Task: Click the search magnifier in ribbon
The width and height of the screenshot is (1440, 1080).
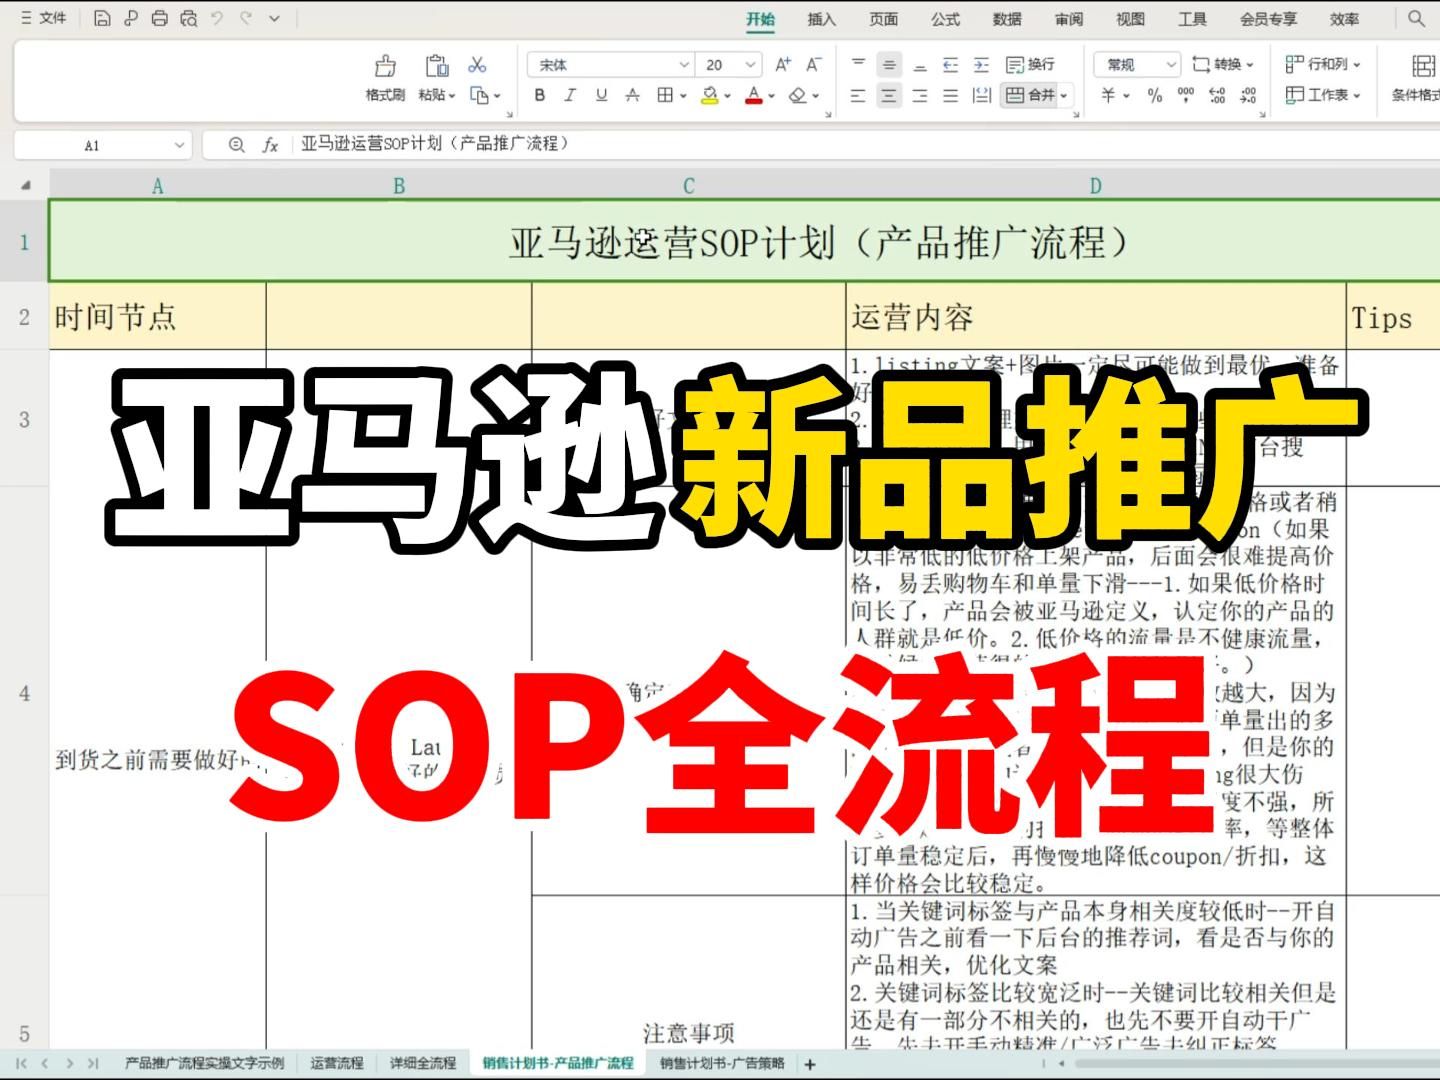Action: [x=1416, y=18]
